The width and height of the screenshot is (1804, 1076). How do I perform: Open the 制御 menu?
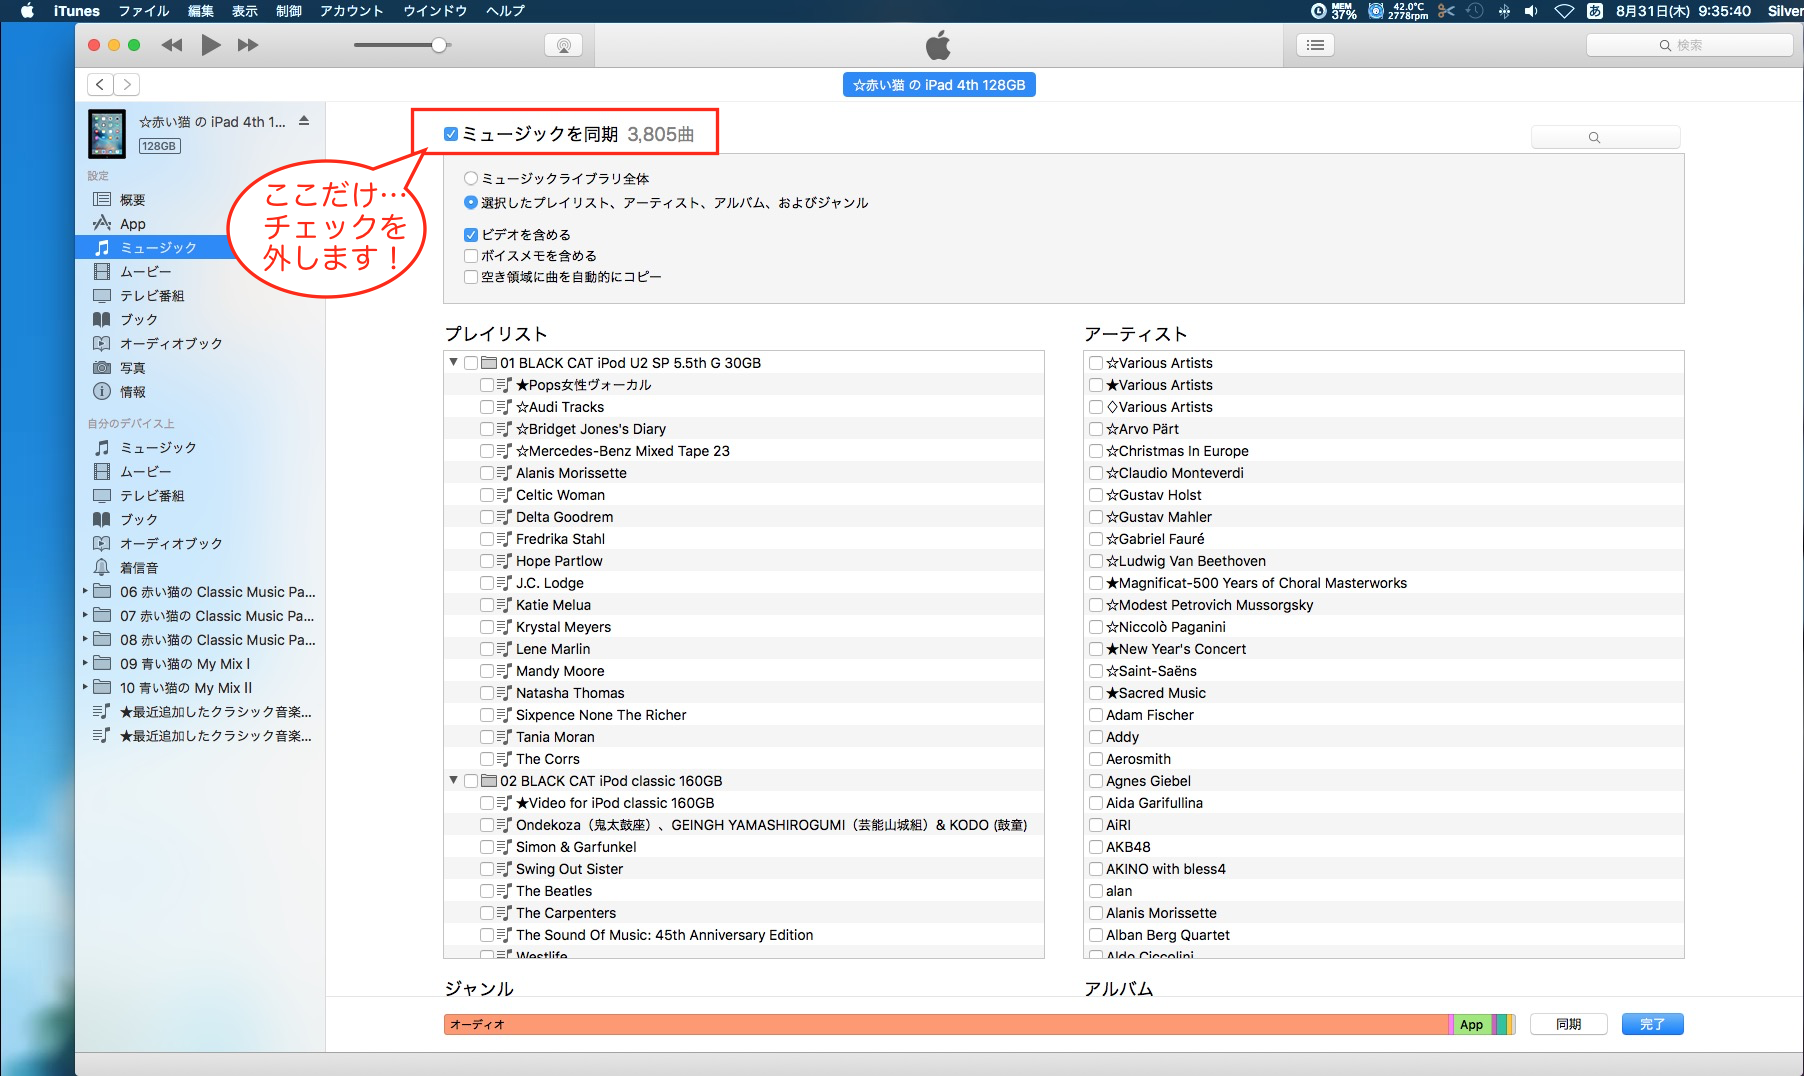(x=289, y=11)
